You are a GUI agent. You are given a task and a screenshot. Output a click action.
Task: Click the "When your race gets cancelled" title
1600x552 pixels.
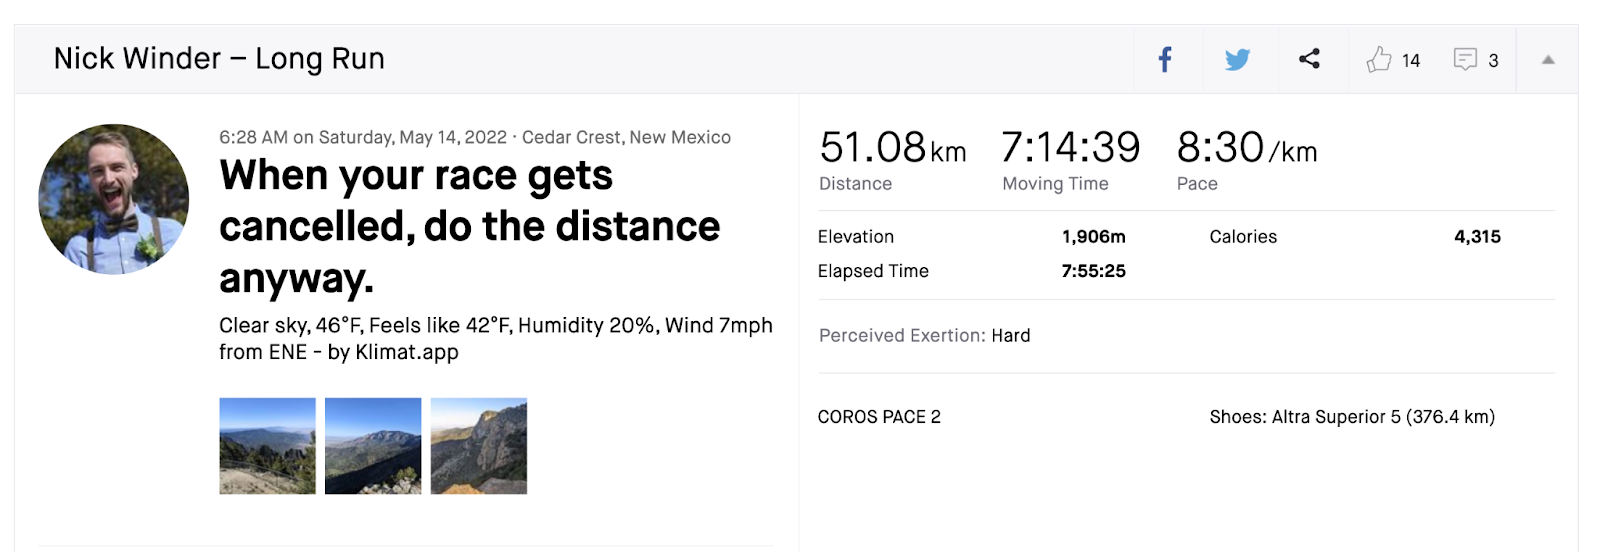click(x=469, y=226)
